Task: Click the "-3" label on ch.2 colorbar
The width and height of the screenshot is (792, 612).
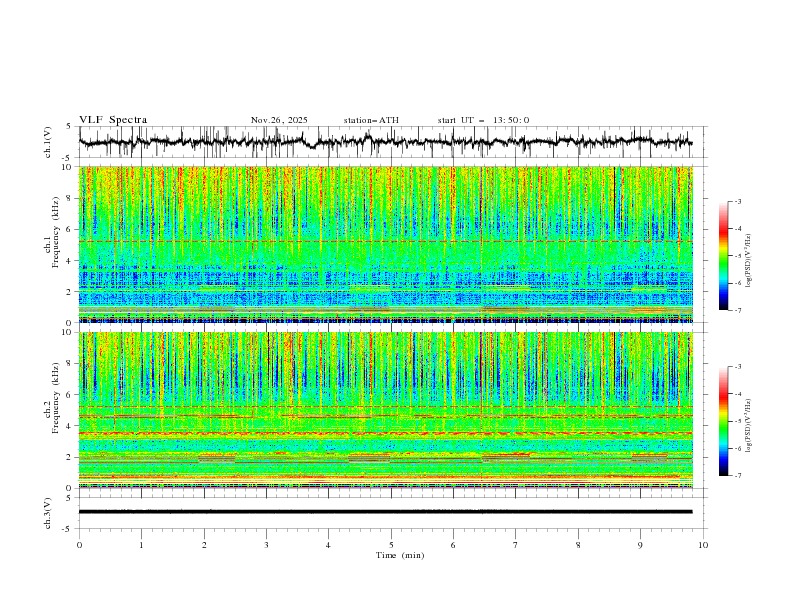Action: [737, 367]
